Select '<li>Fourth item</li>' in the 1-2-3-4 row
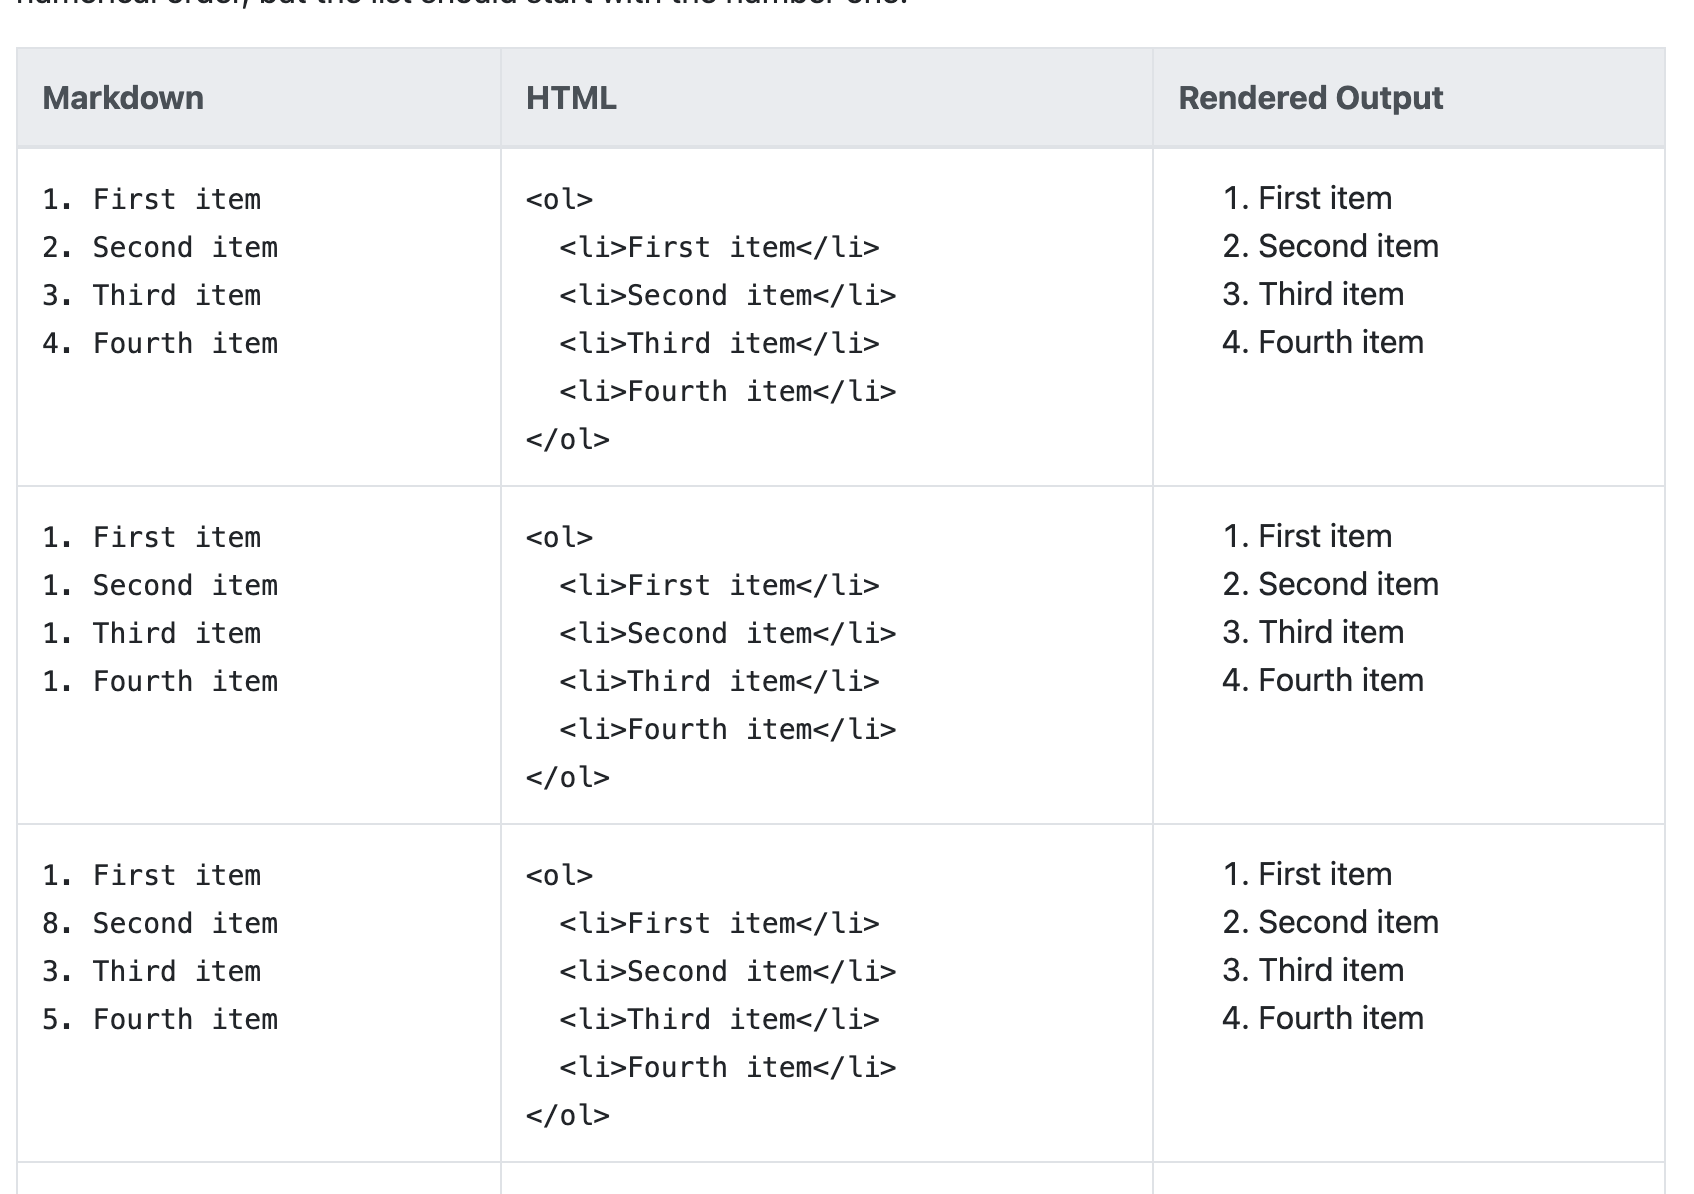The width and height of the screenshot is (1694, 1194). (x=728, y=391)
